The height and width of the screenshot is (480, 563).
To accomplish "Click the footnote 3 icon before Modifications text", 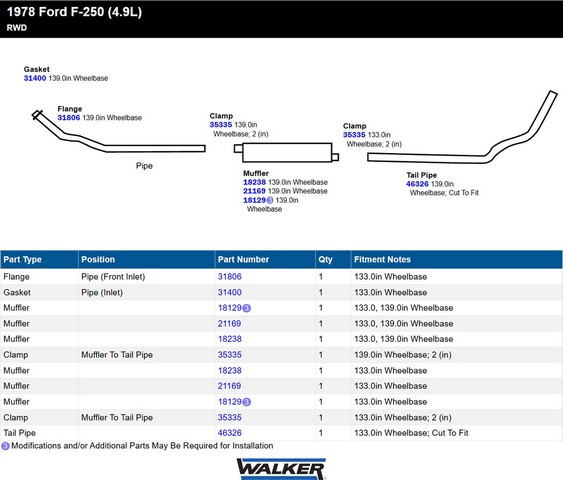I will 5,446.
